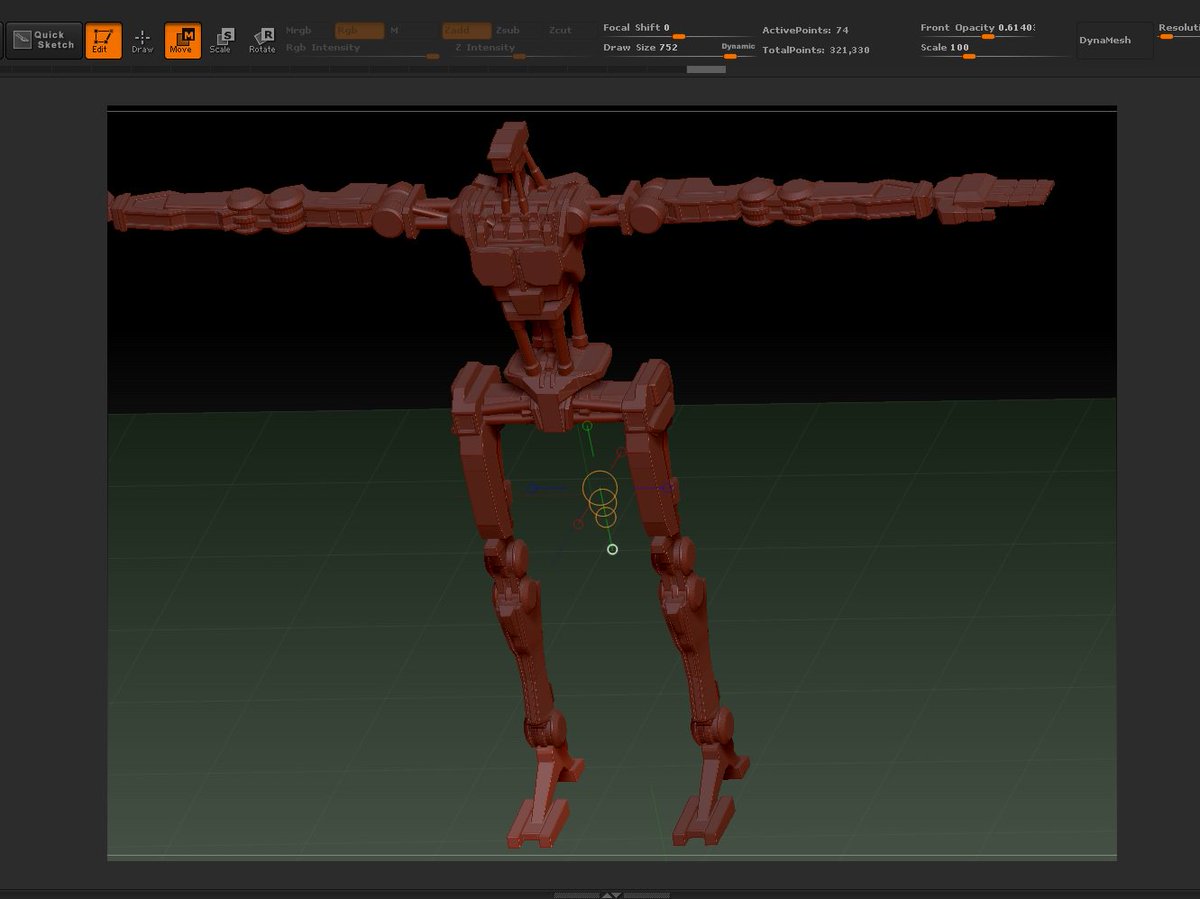Click the green top circle of transpose line

pyautogui.click(x=587, y=426)
